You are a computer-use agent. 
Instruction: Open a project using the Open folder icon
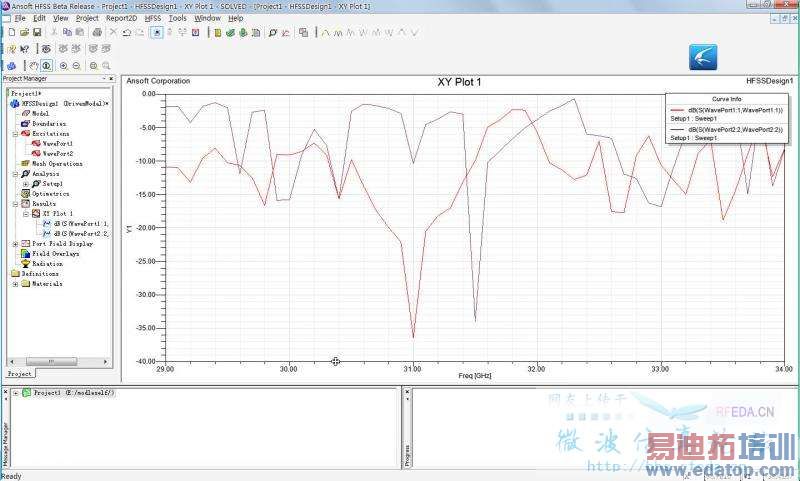point(24,32)
